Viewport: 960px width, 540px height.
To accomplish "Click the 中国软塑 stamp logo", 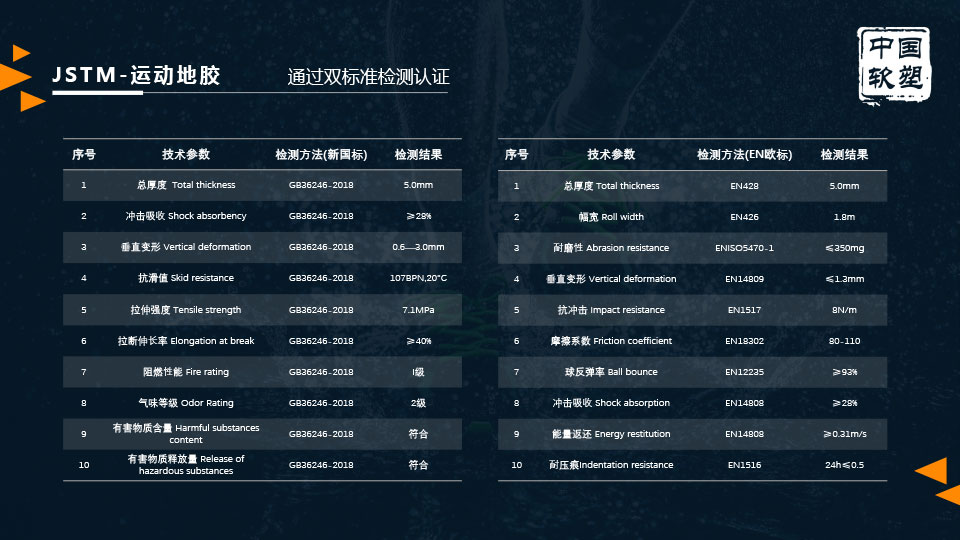I will [x=893, y=65].
